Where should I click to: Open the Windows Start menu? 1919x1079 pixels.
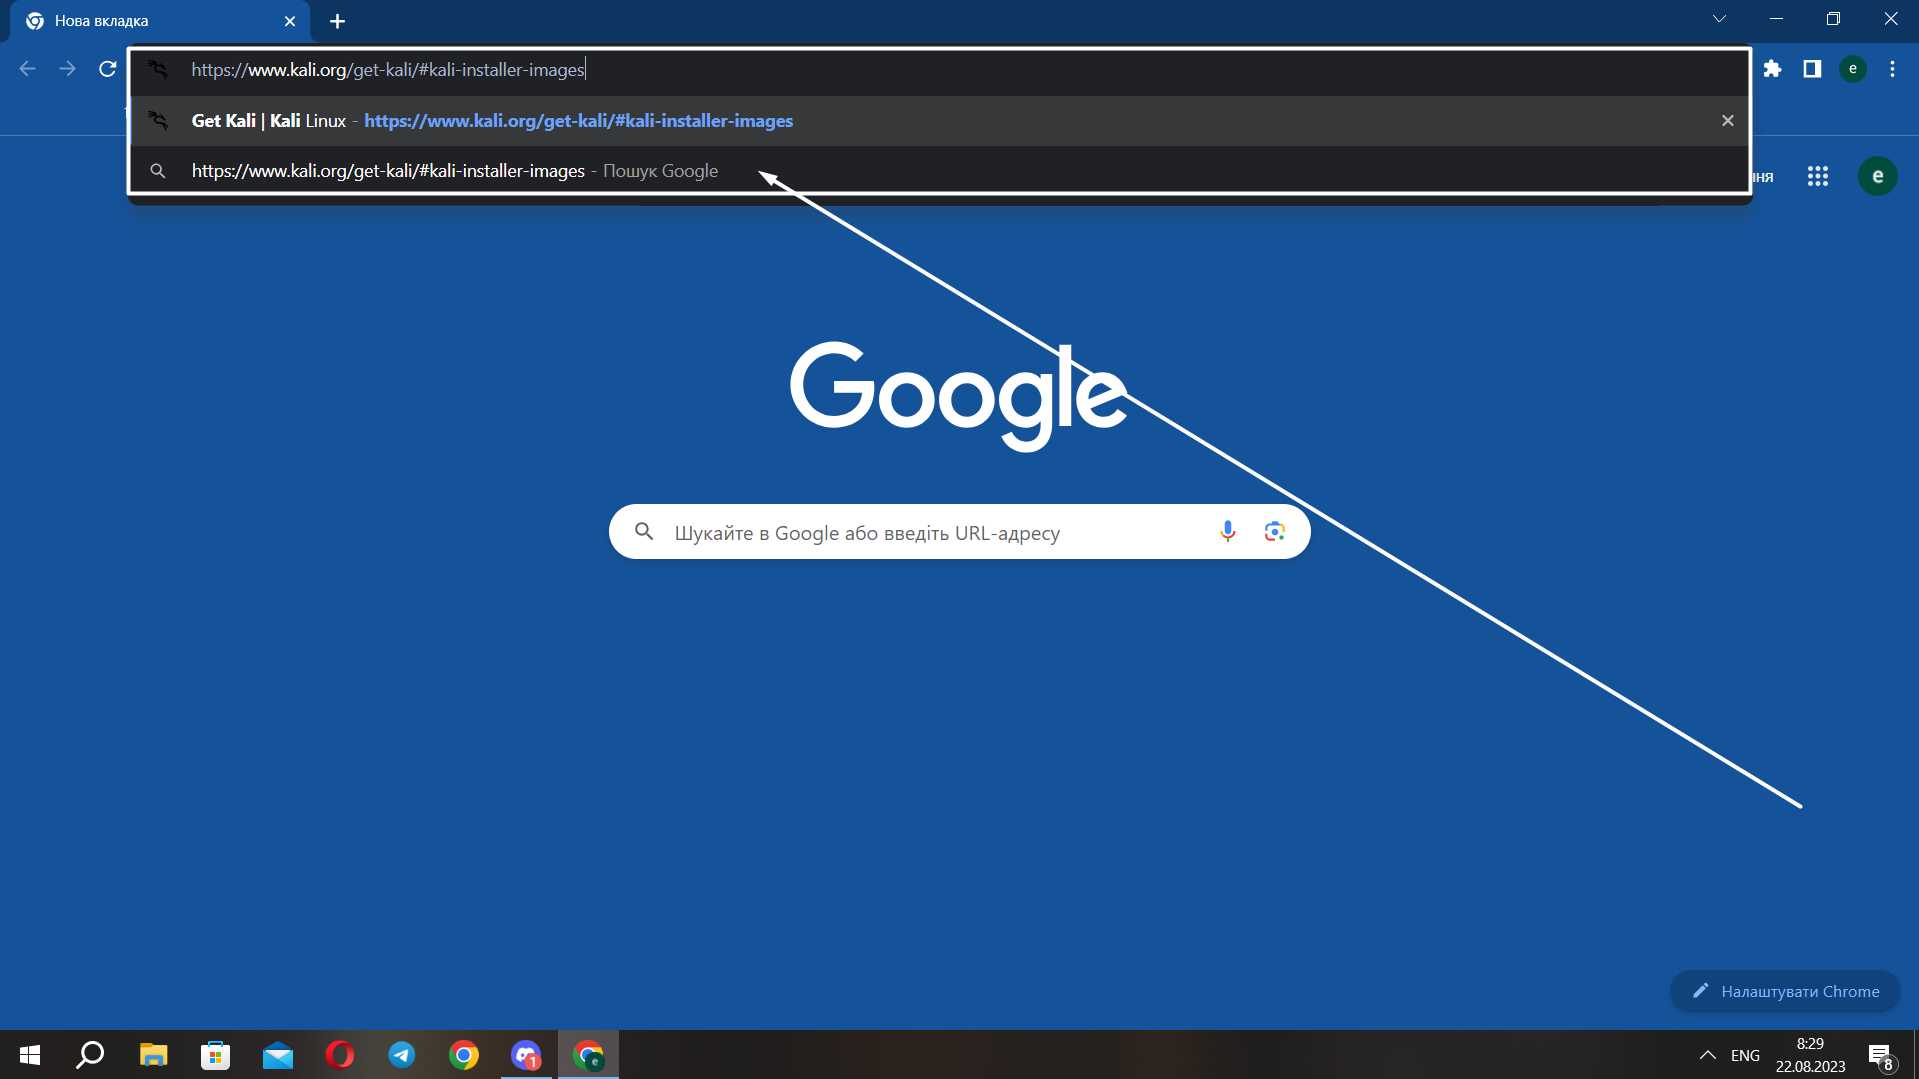coord(30,1055)
